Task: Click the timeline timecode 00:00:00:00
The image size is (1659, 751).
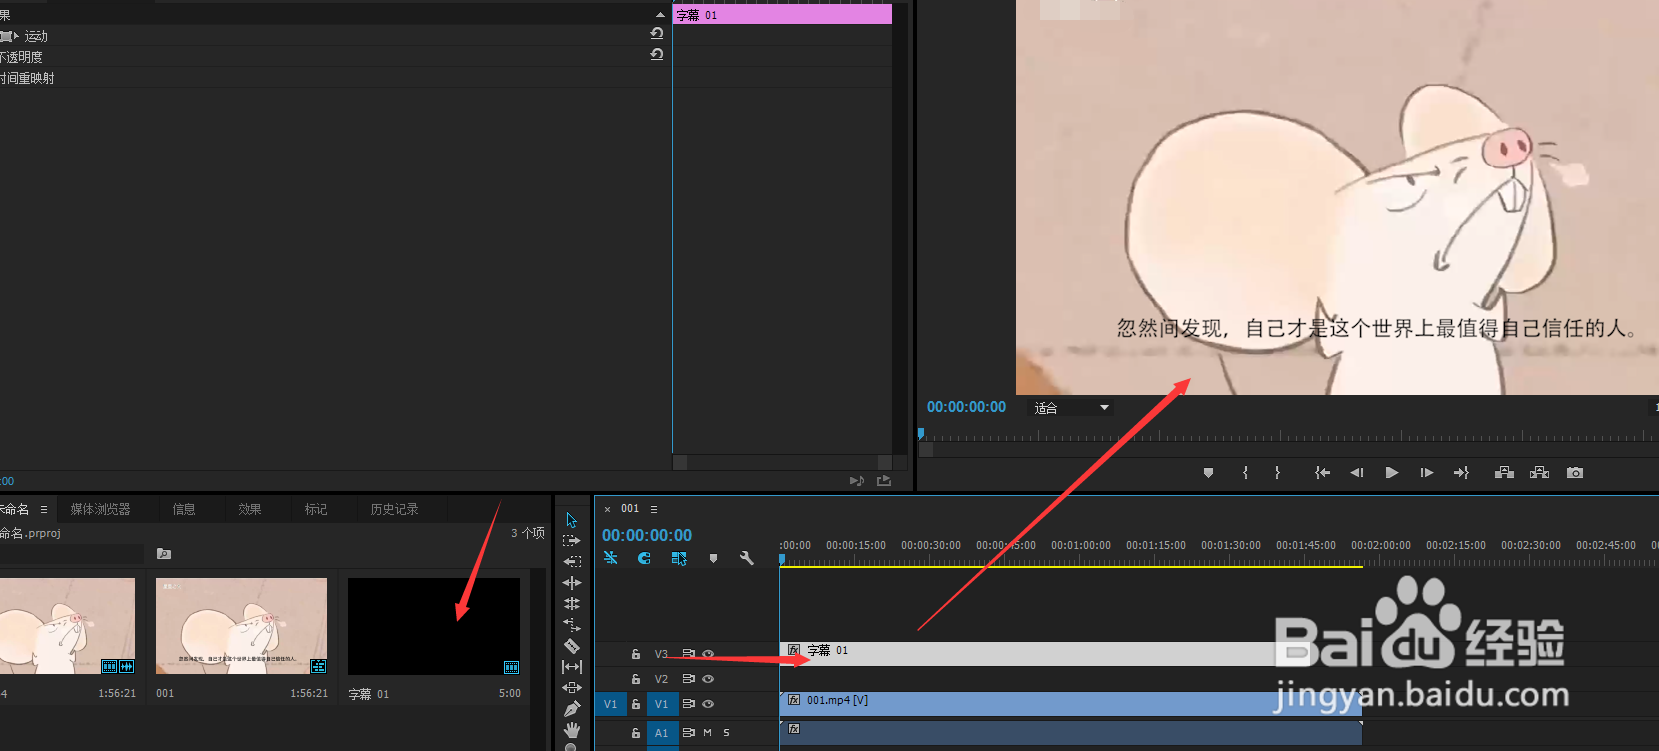Action: (647, 535)
